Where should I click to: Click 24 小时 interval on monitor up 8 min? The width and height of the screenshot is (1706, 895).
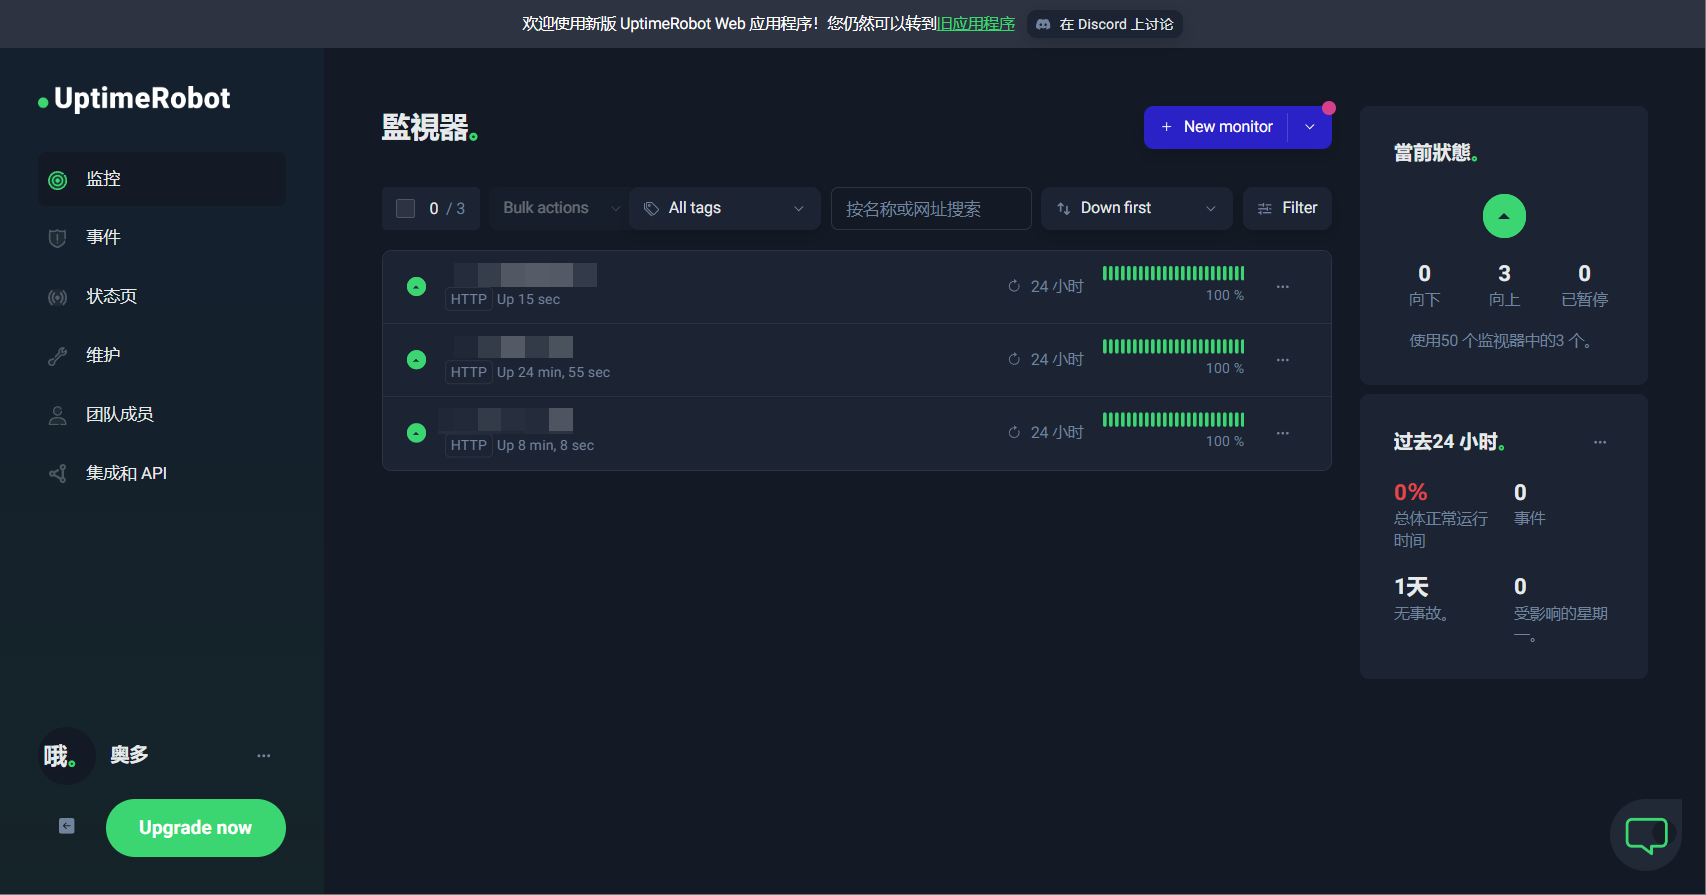tap(1046, 433)
